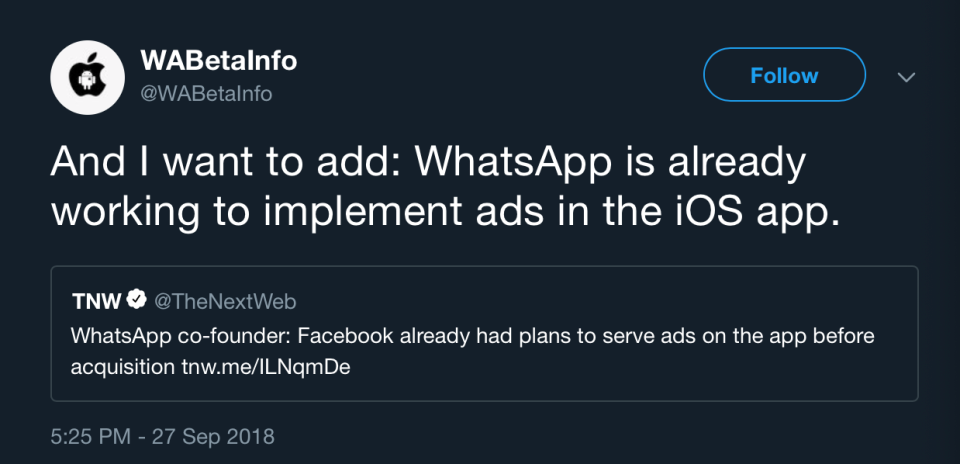Image resolution: width=960 pixels, height=464 pixels.
Task: Open the tweet options chevron menu
Action: pyautogui.click(x=906, y=77)
